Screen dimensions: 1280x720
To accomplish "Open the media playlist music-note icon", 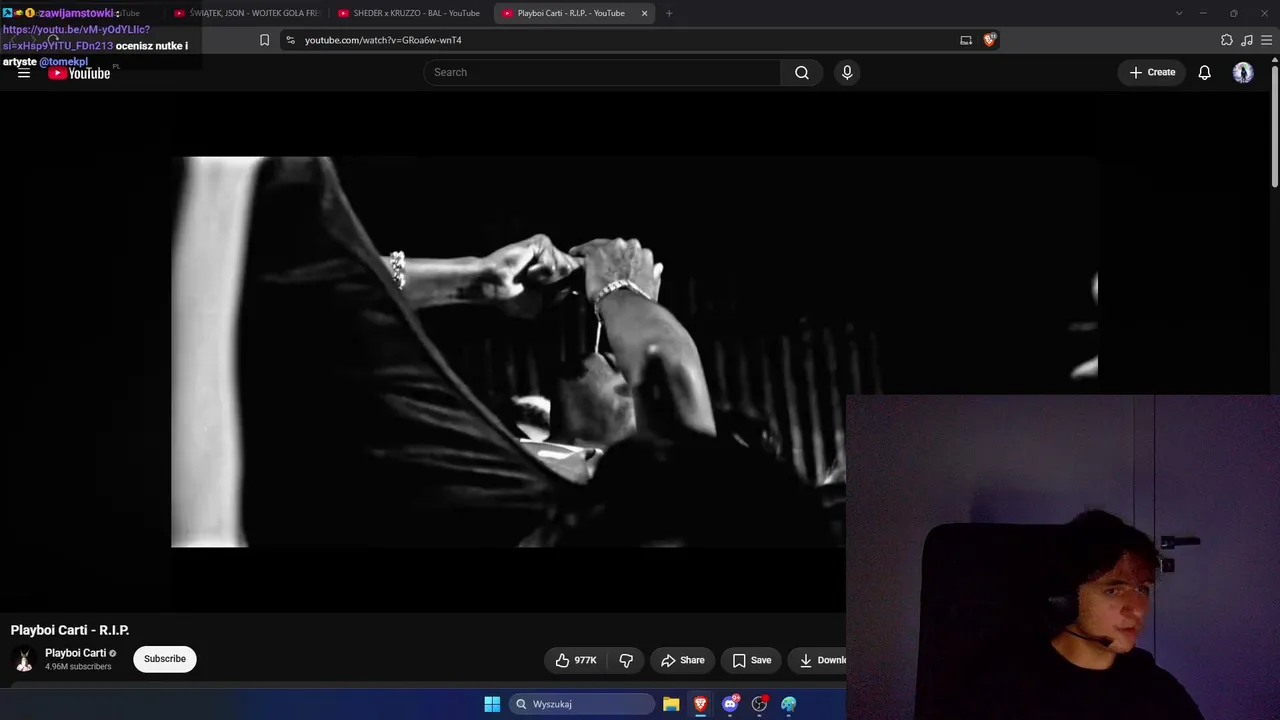I will tap(1247, 40).
